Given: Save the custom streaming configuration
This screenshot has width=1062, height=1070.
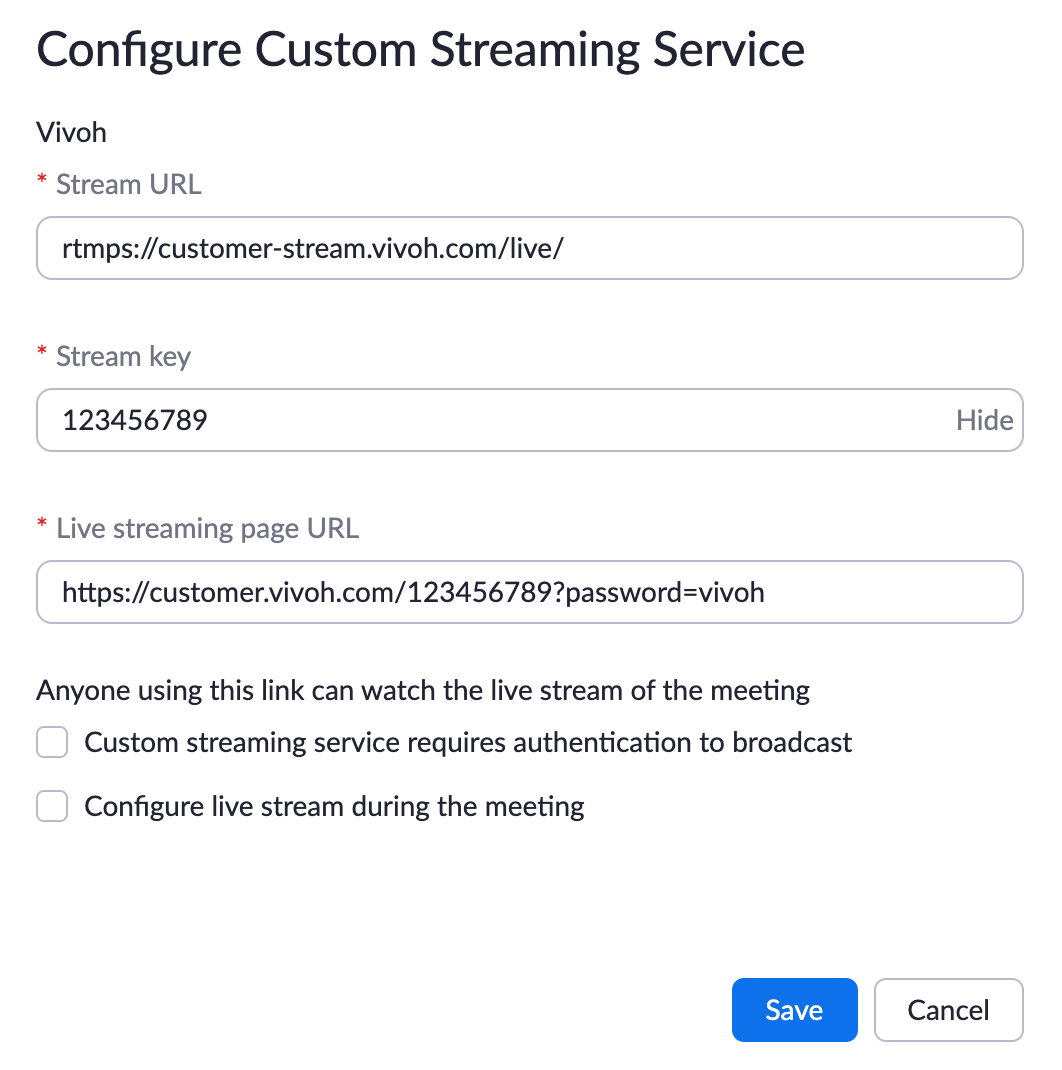Looking at the screenshot, I should 794,1010.
